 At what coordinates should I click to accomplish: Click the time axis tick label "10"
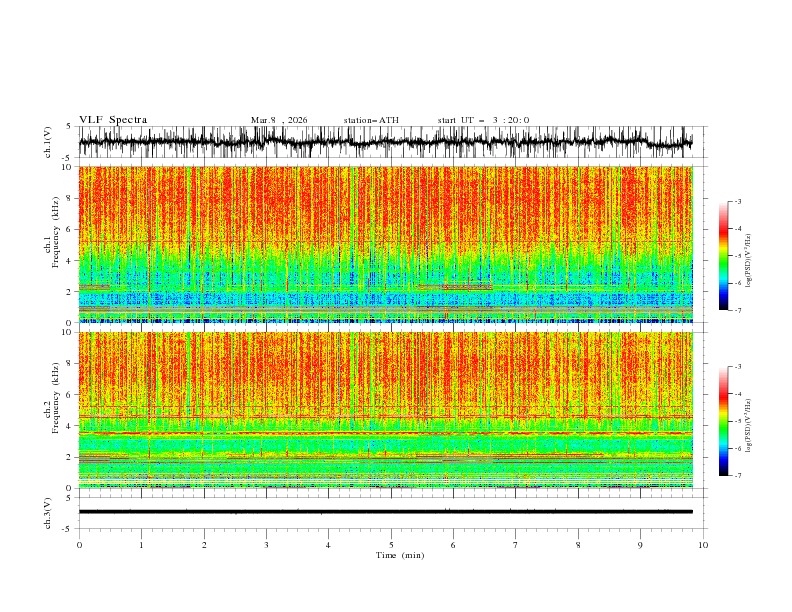click(703, 545)
